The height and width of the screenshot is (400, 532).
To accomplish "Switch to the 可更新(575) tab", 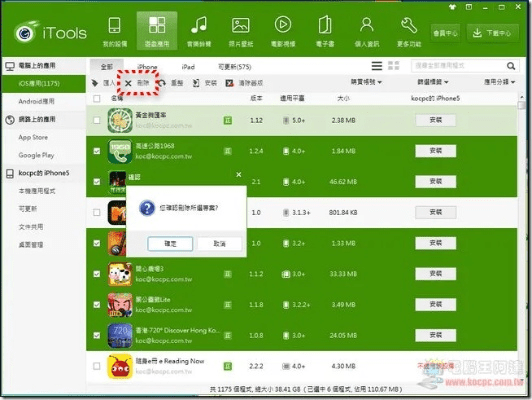I will pyautogui.click(x=234, y=67).
